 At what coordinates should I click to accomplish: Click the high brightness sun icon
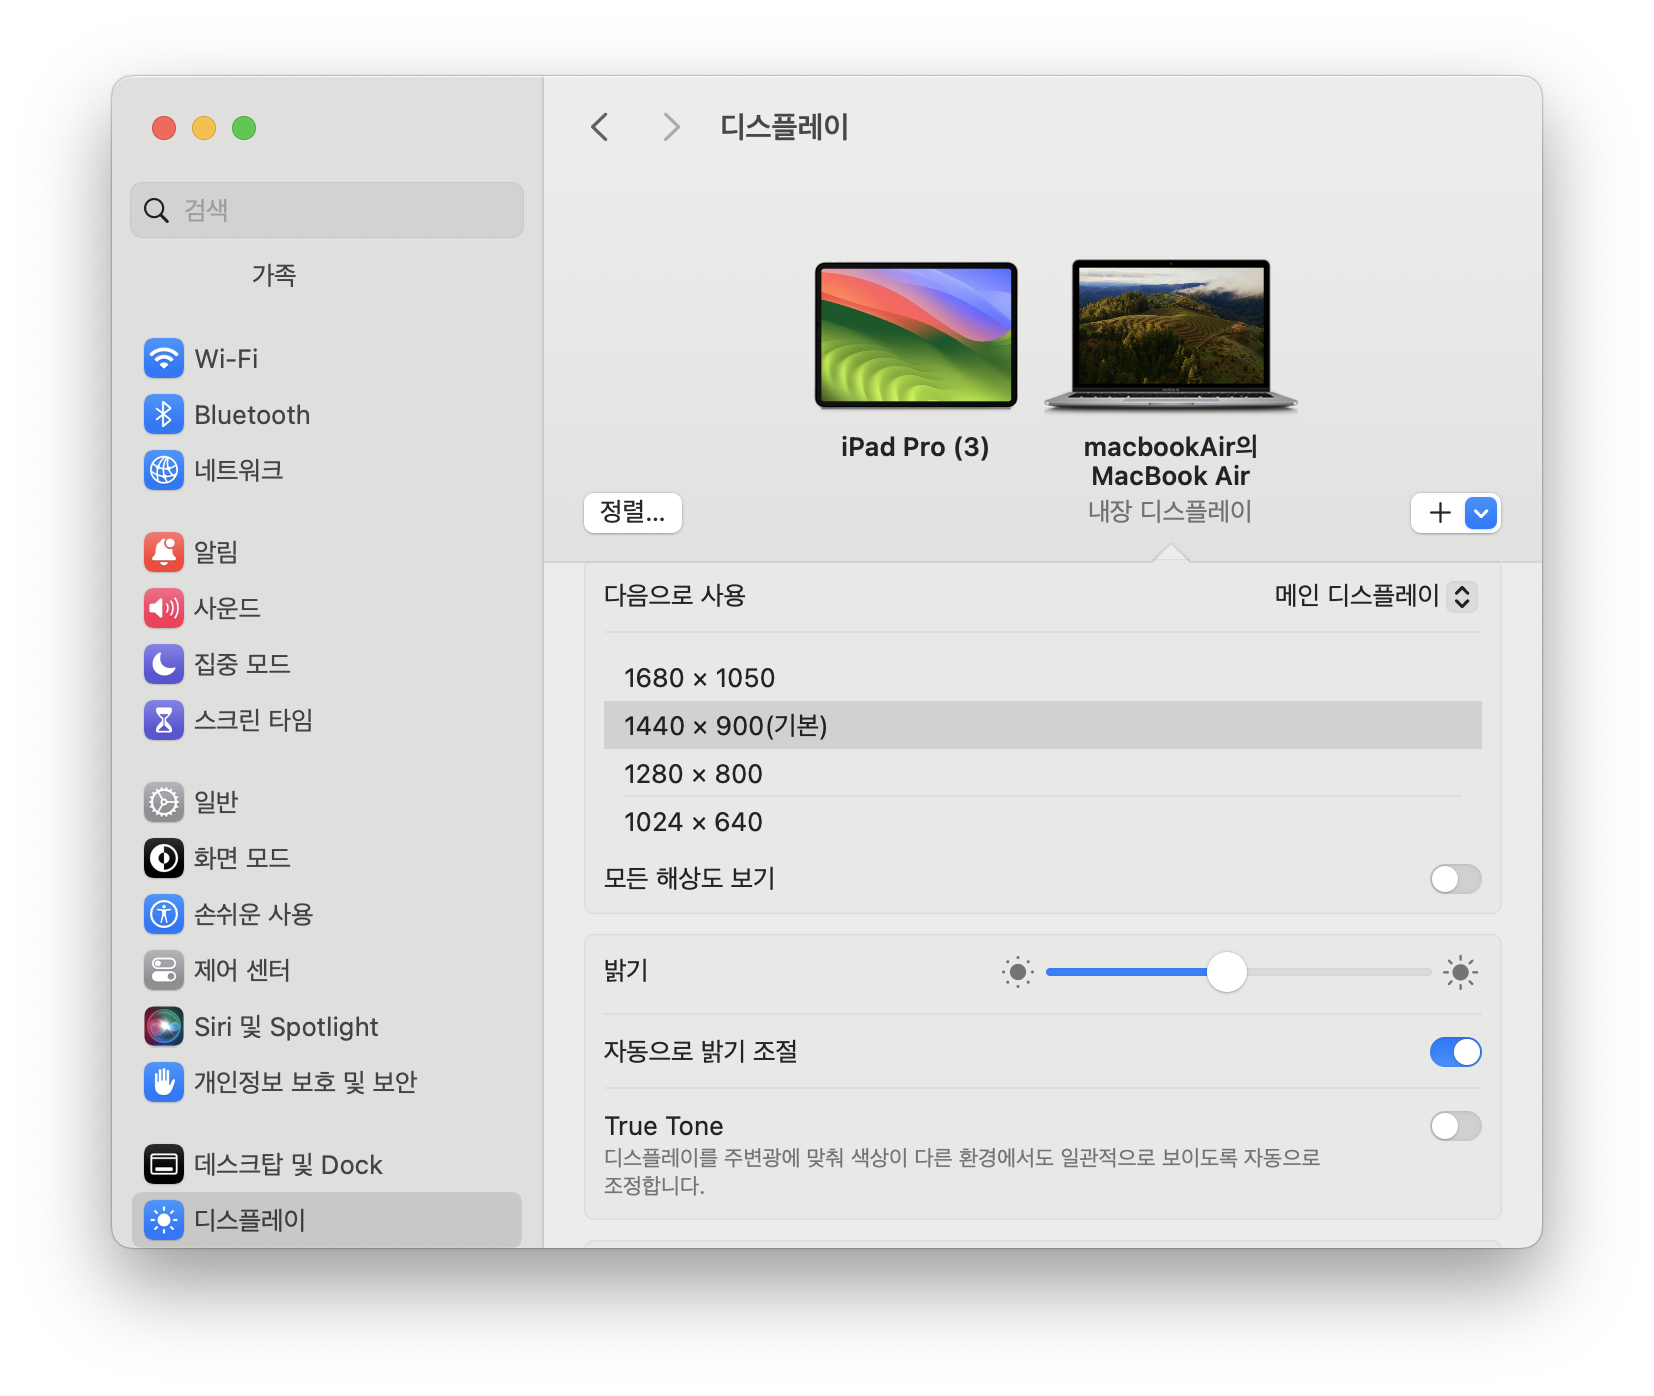click(x=1461, y=972)
